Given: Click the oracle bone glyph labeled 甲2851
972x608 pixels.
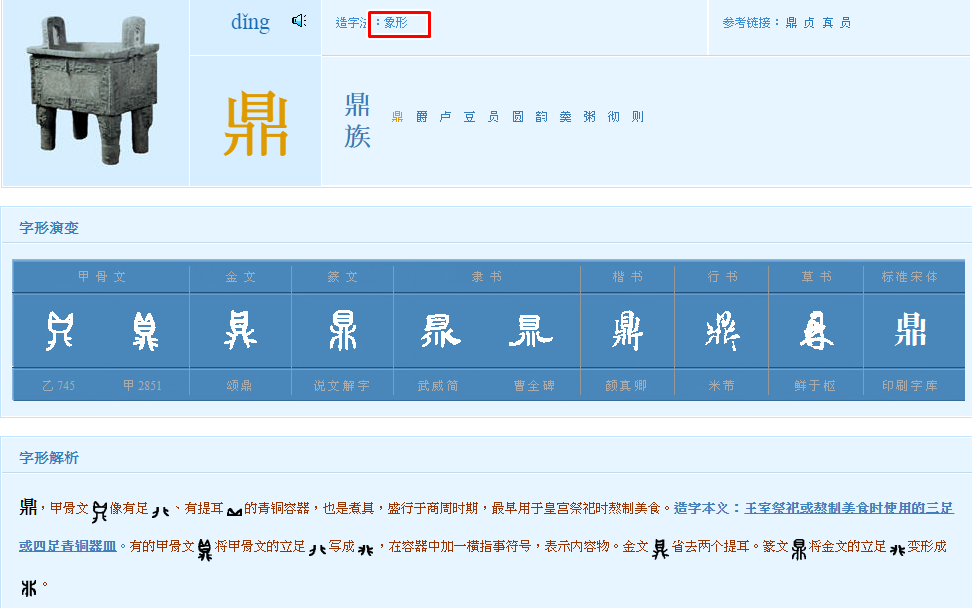Looking at the screenshot, I should coord(144,331).
